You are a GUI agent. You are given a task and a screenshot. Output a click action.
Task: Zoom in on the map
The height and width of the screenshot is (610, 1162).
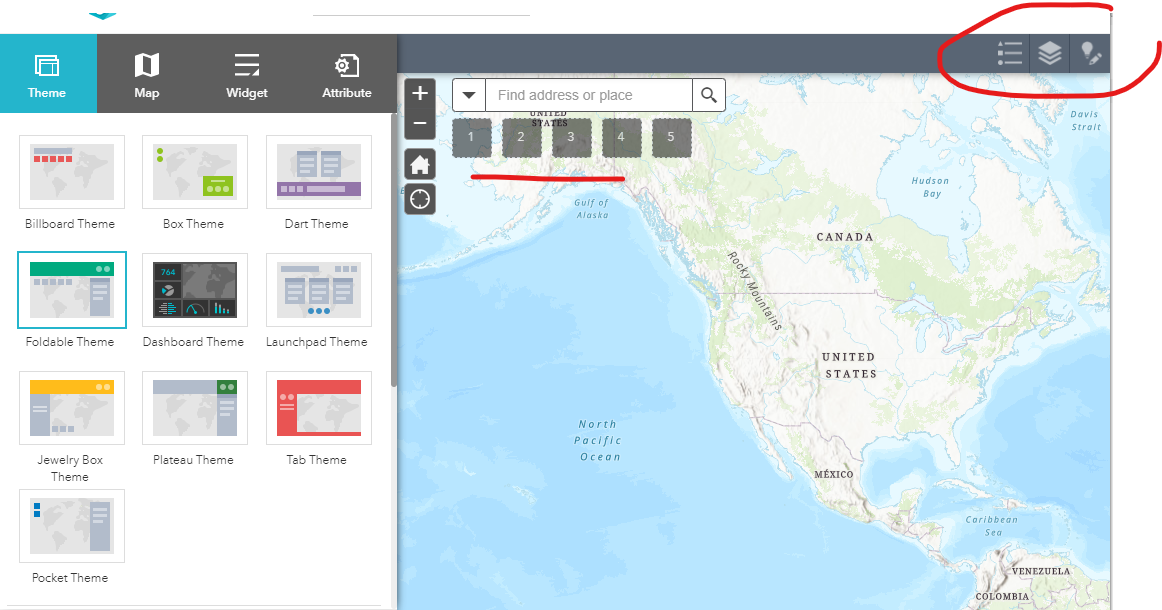tap(419, 93)
